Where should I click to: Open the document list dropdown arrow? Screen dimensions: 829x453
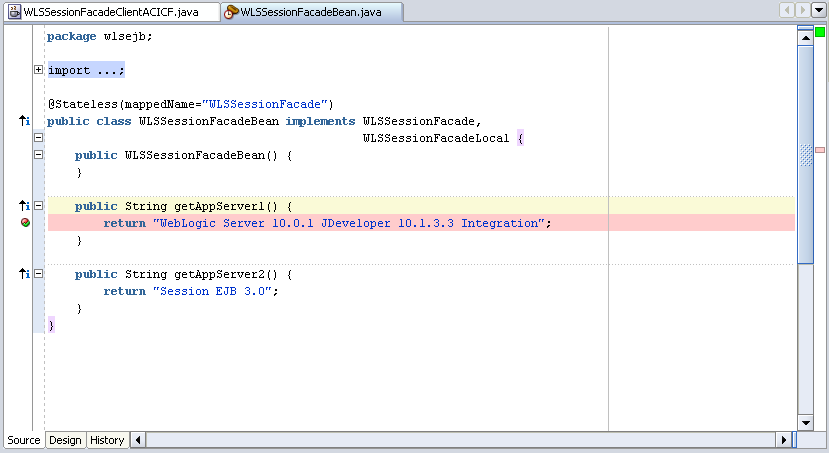819,10
